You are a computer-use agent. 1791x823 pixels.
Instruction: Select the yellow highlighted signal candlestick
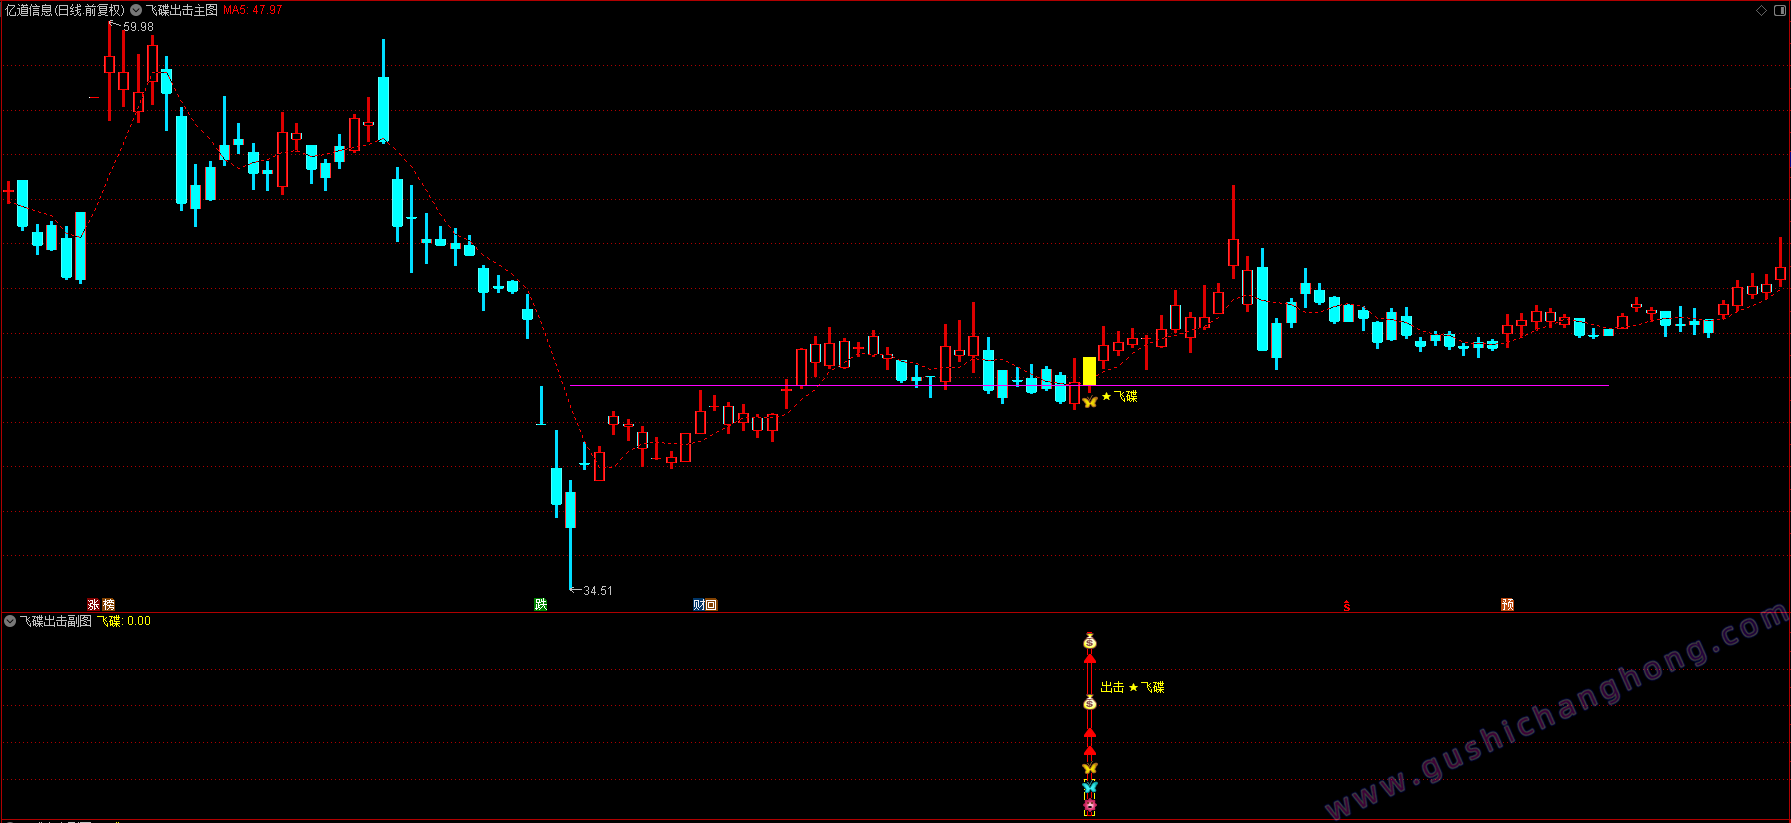click(x=1089, y=371)
